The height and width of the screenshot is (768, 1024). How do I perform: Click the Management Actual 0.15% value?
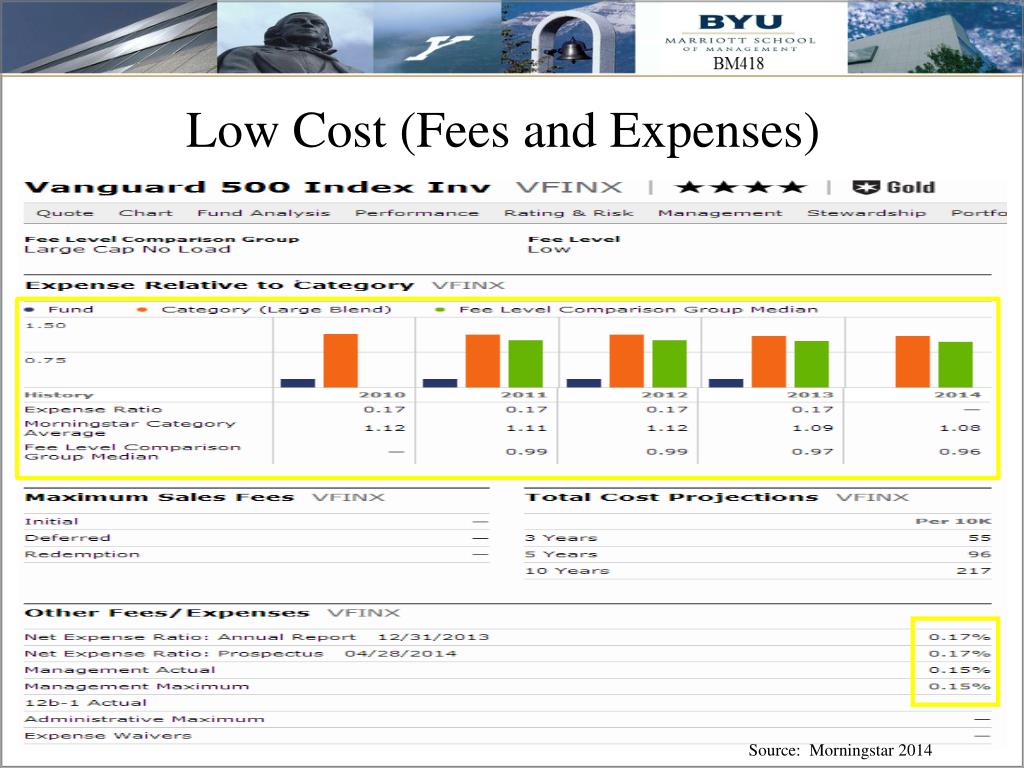959,670
